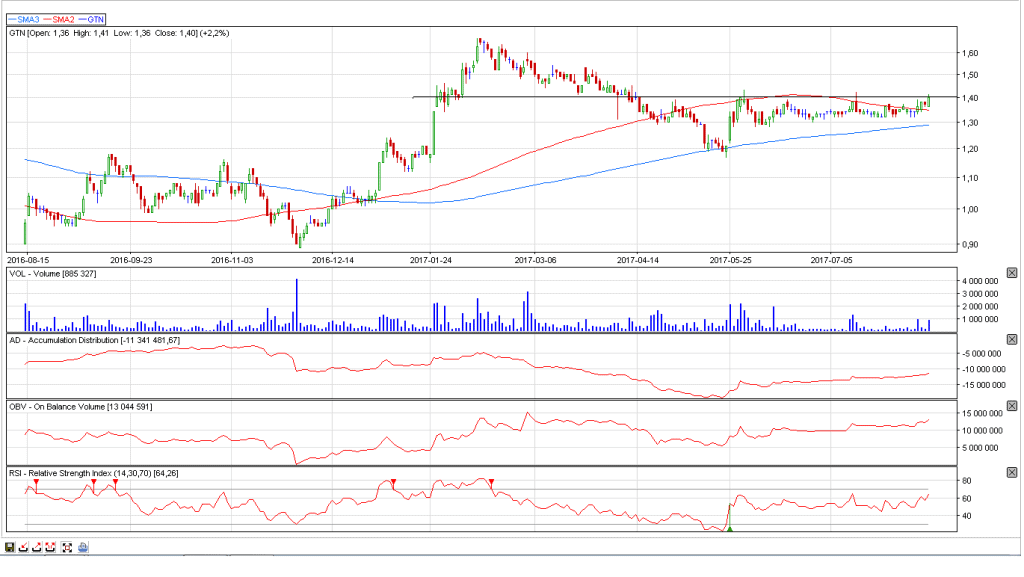The height and width of the screenshot is (577, 1024).
Task: Close the Volume indicator panel
Action: click(x=1012, y=273)
